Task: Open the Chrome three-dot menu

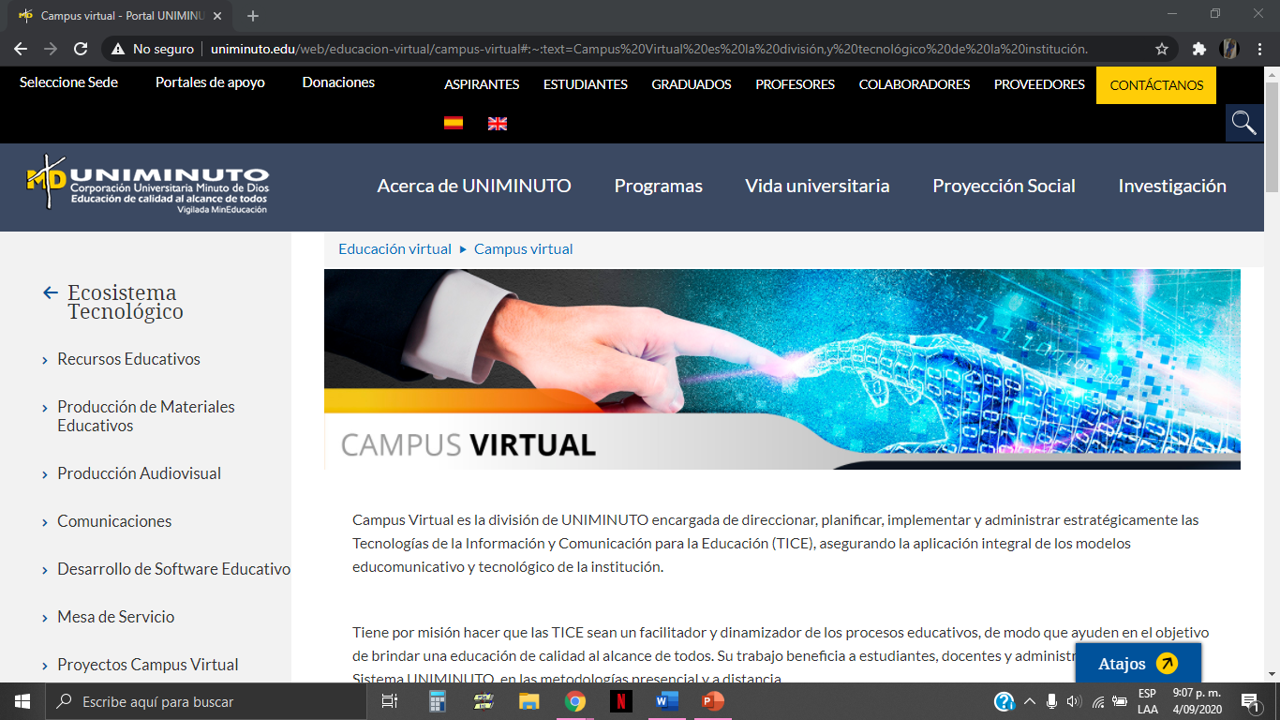Action: point(1262,48)
